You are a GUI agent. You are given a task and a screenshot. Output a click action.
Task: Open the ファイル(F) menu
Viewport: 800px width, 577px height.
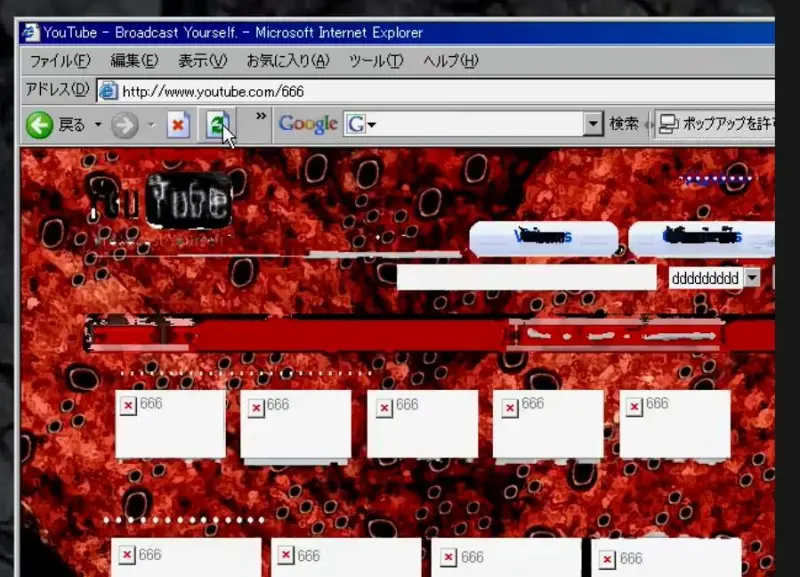coord(60,61)
